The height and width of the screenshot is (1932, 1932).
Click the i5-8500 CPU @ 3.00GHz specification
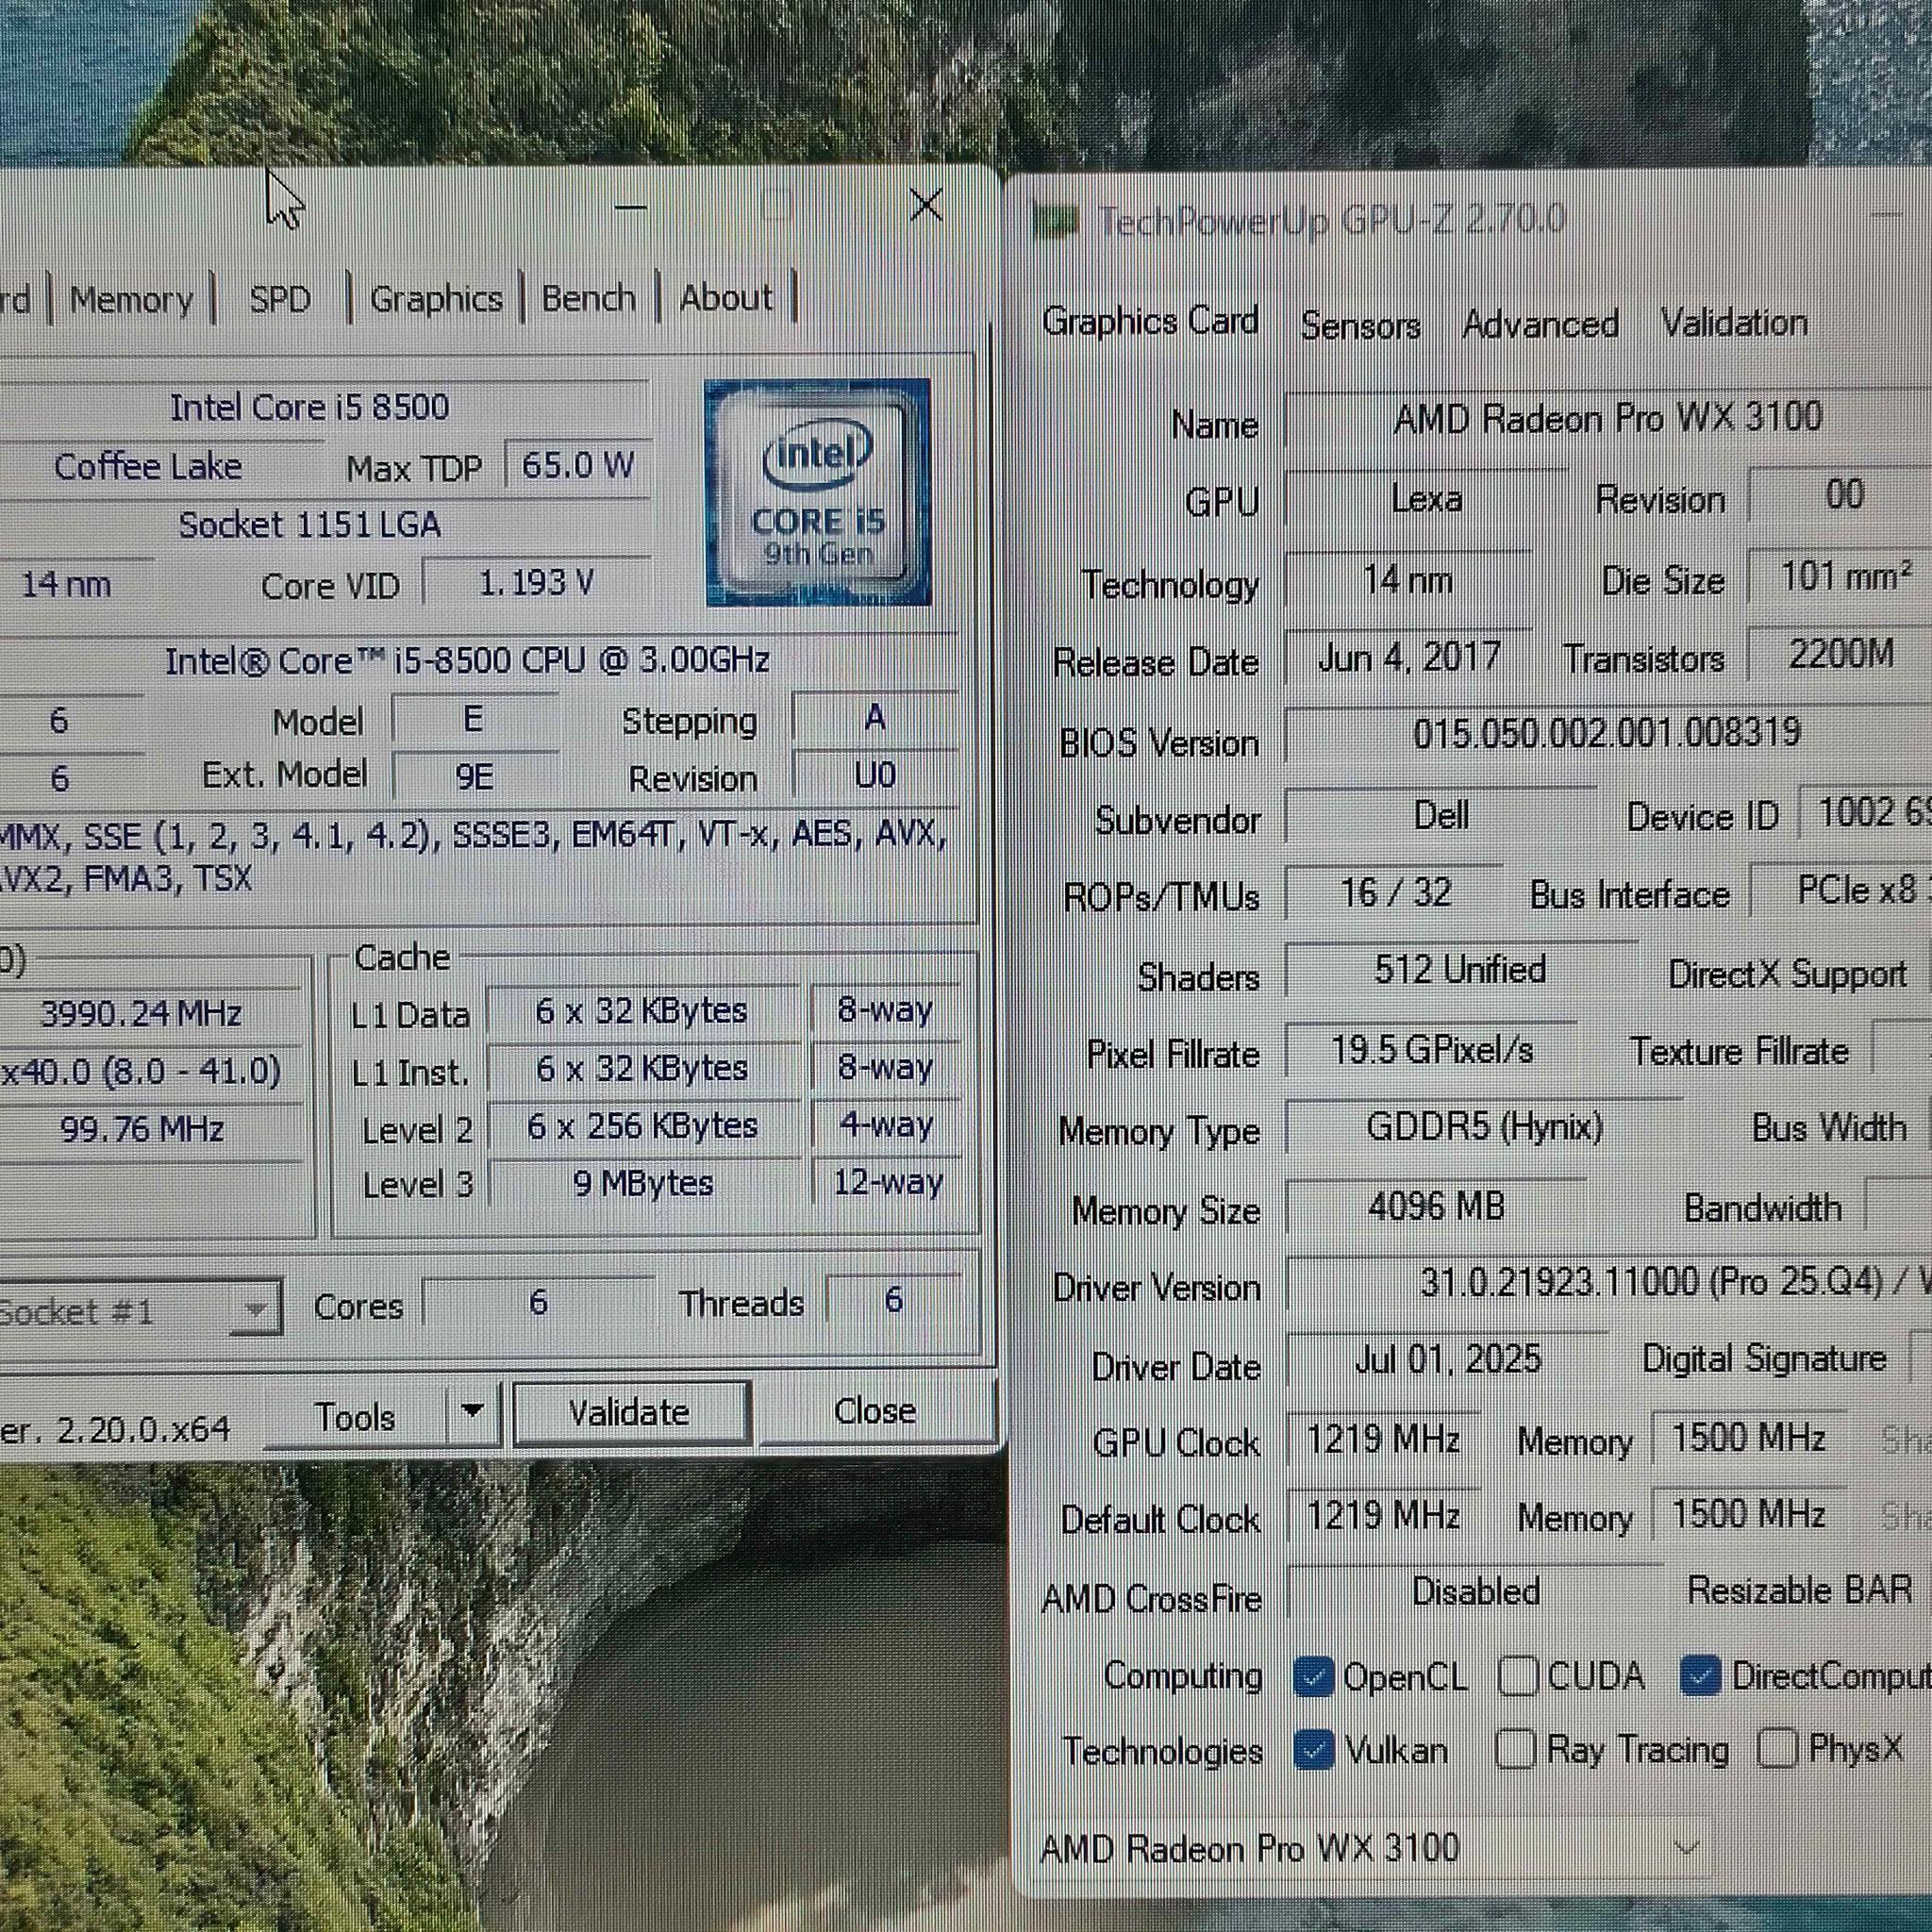point(468,661)
